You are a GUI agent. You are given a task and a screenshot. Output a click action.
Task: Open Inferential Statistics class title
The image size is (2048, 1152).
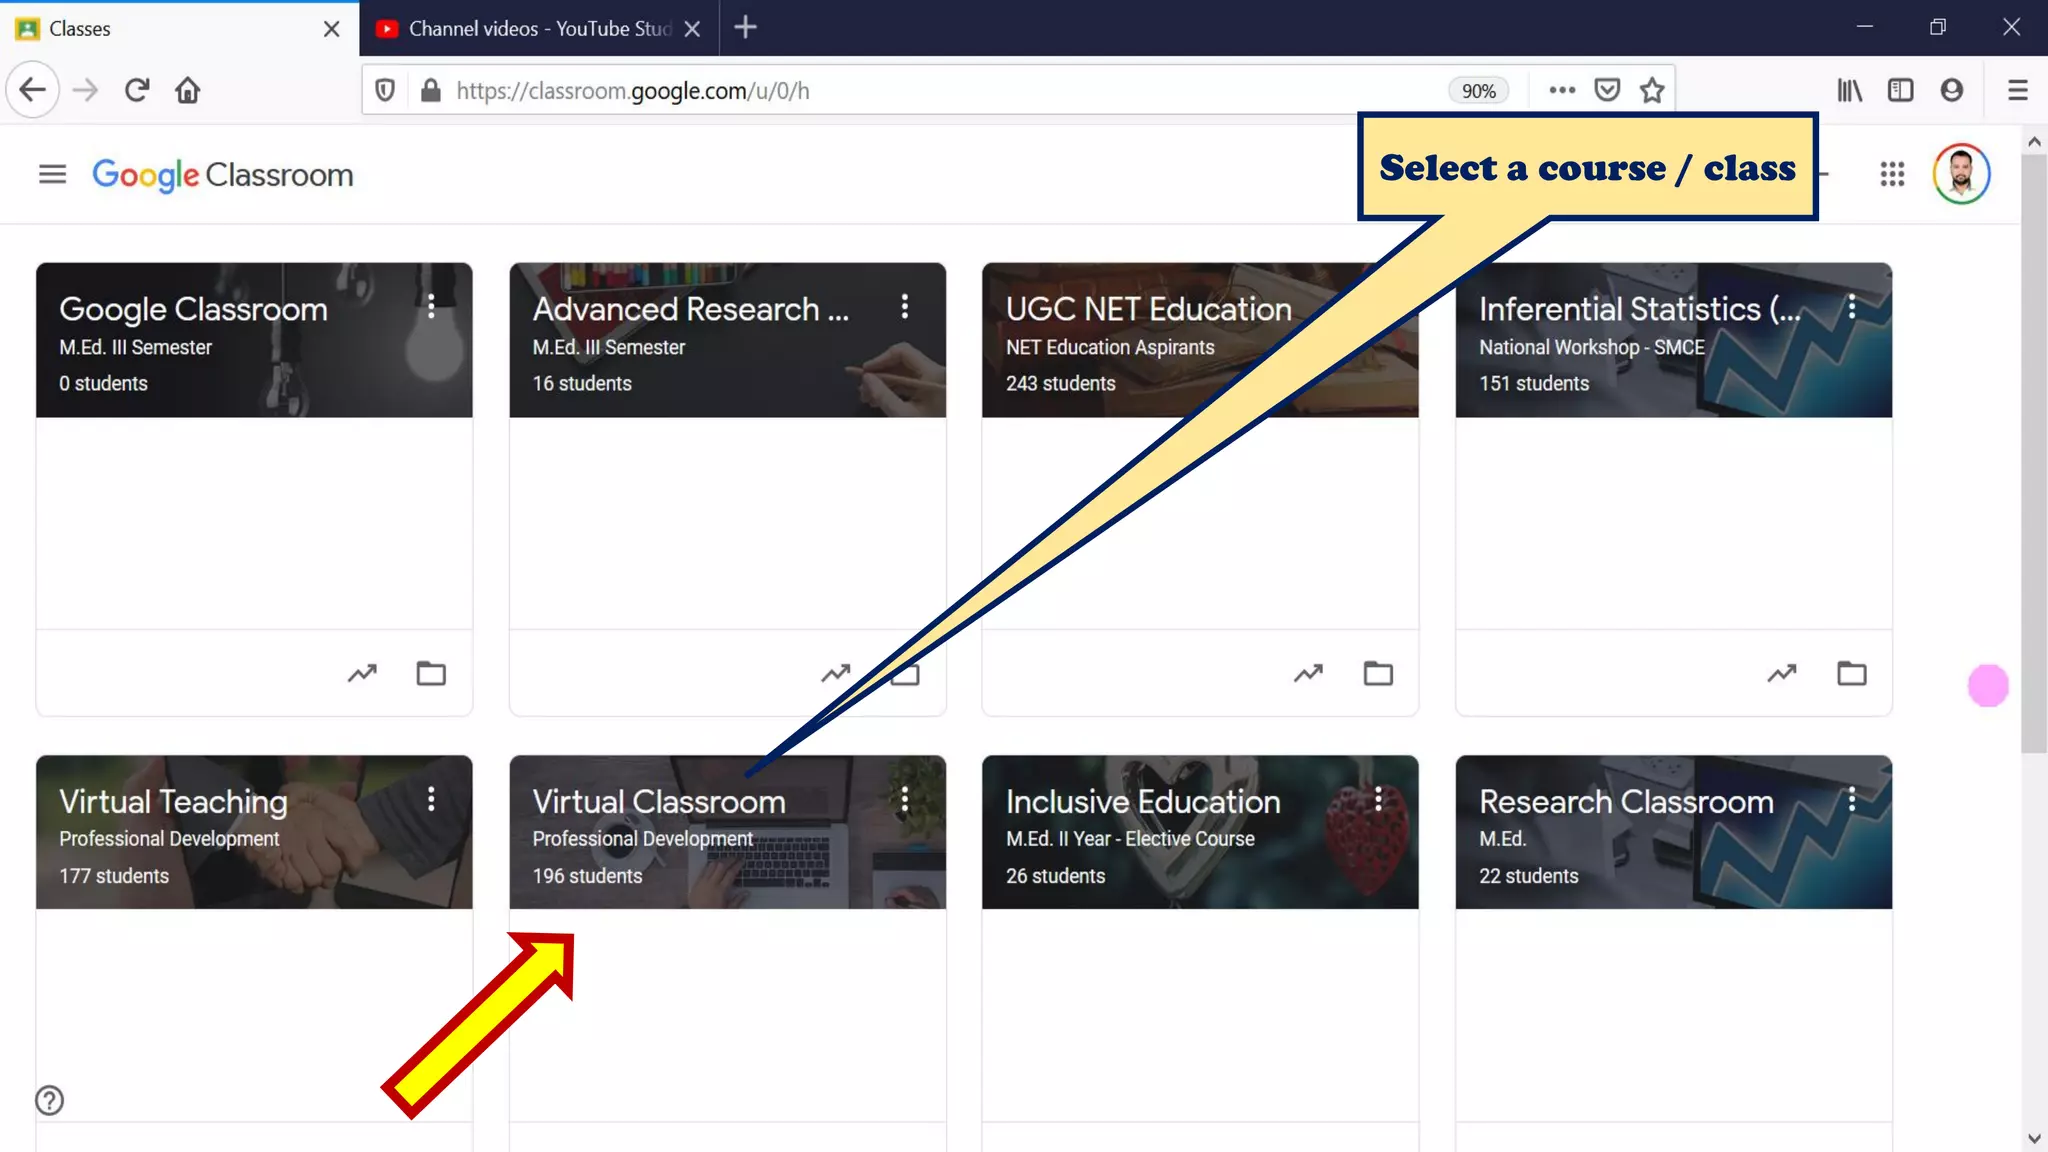(x=1640, y=309)
